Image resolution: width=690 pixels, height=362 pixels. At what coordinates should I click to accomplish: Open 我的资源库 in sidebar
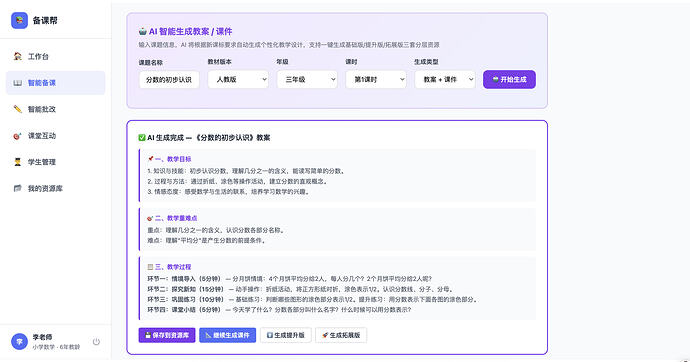coord(55,188)
